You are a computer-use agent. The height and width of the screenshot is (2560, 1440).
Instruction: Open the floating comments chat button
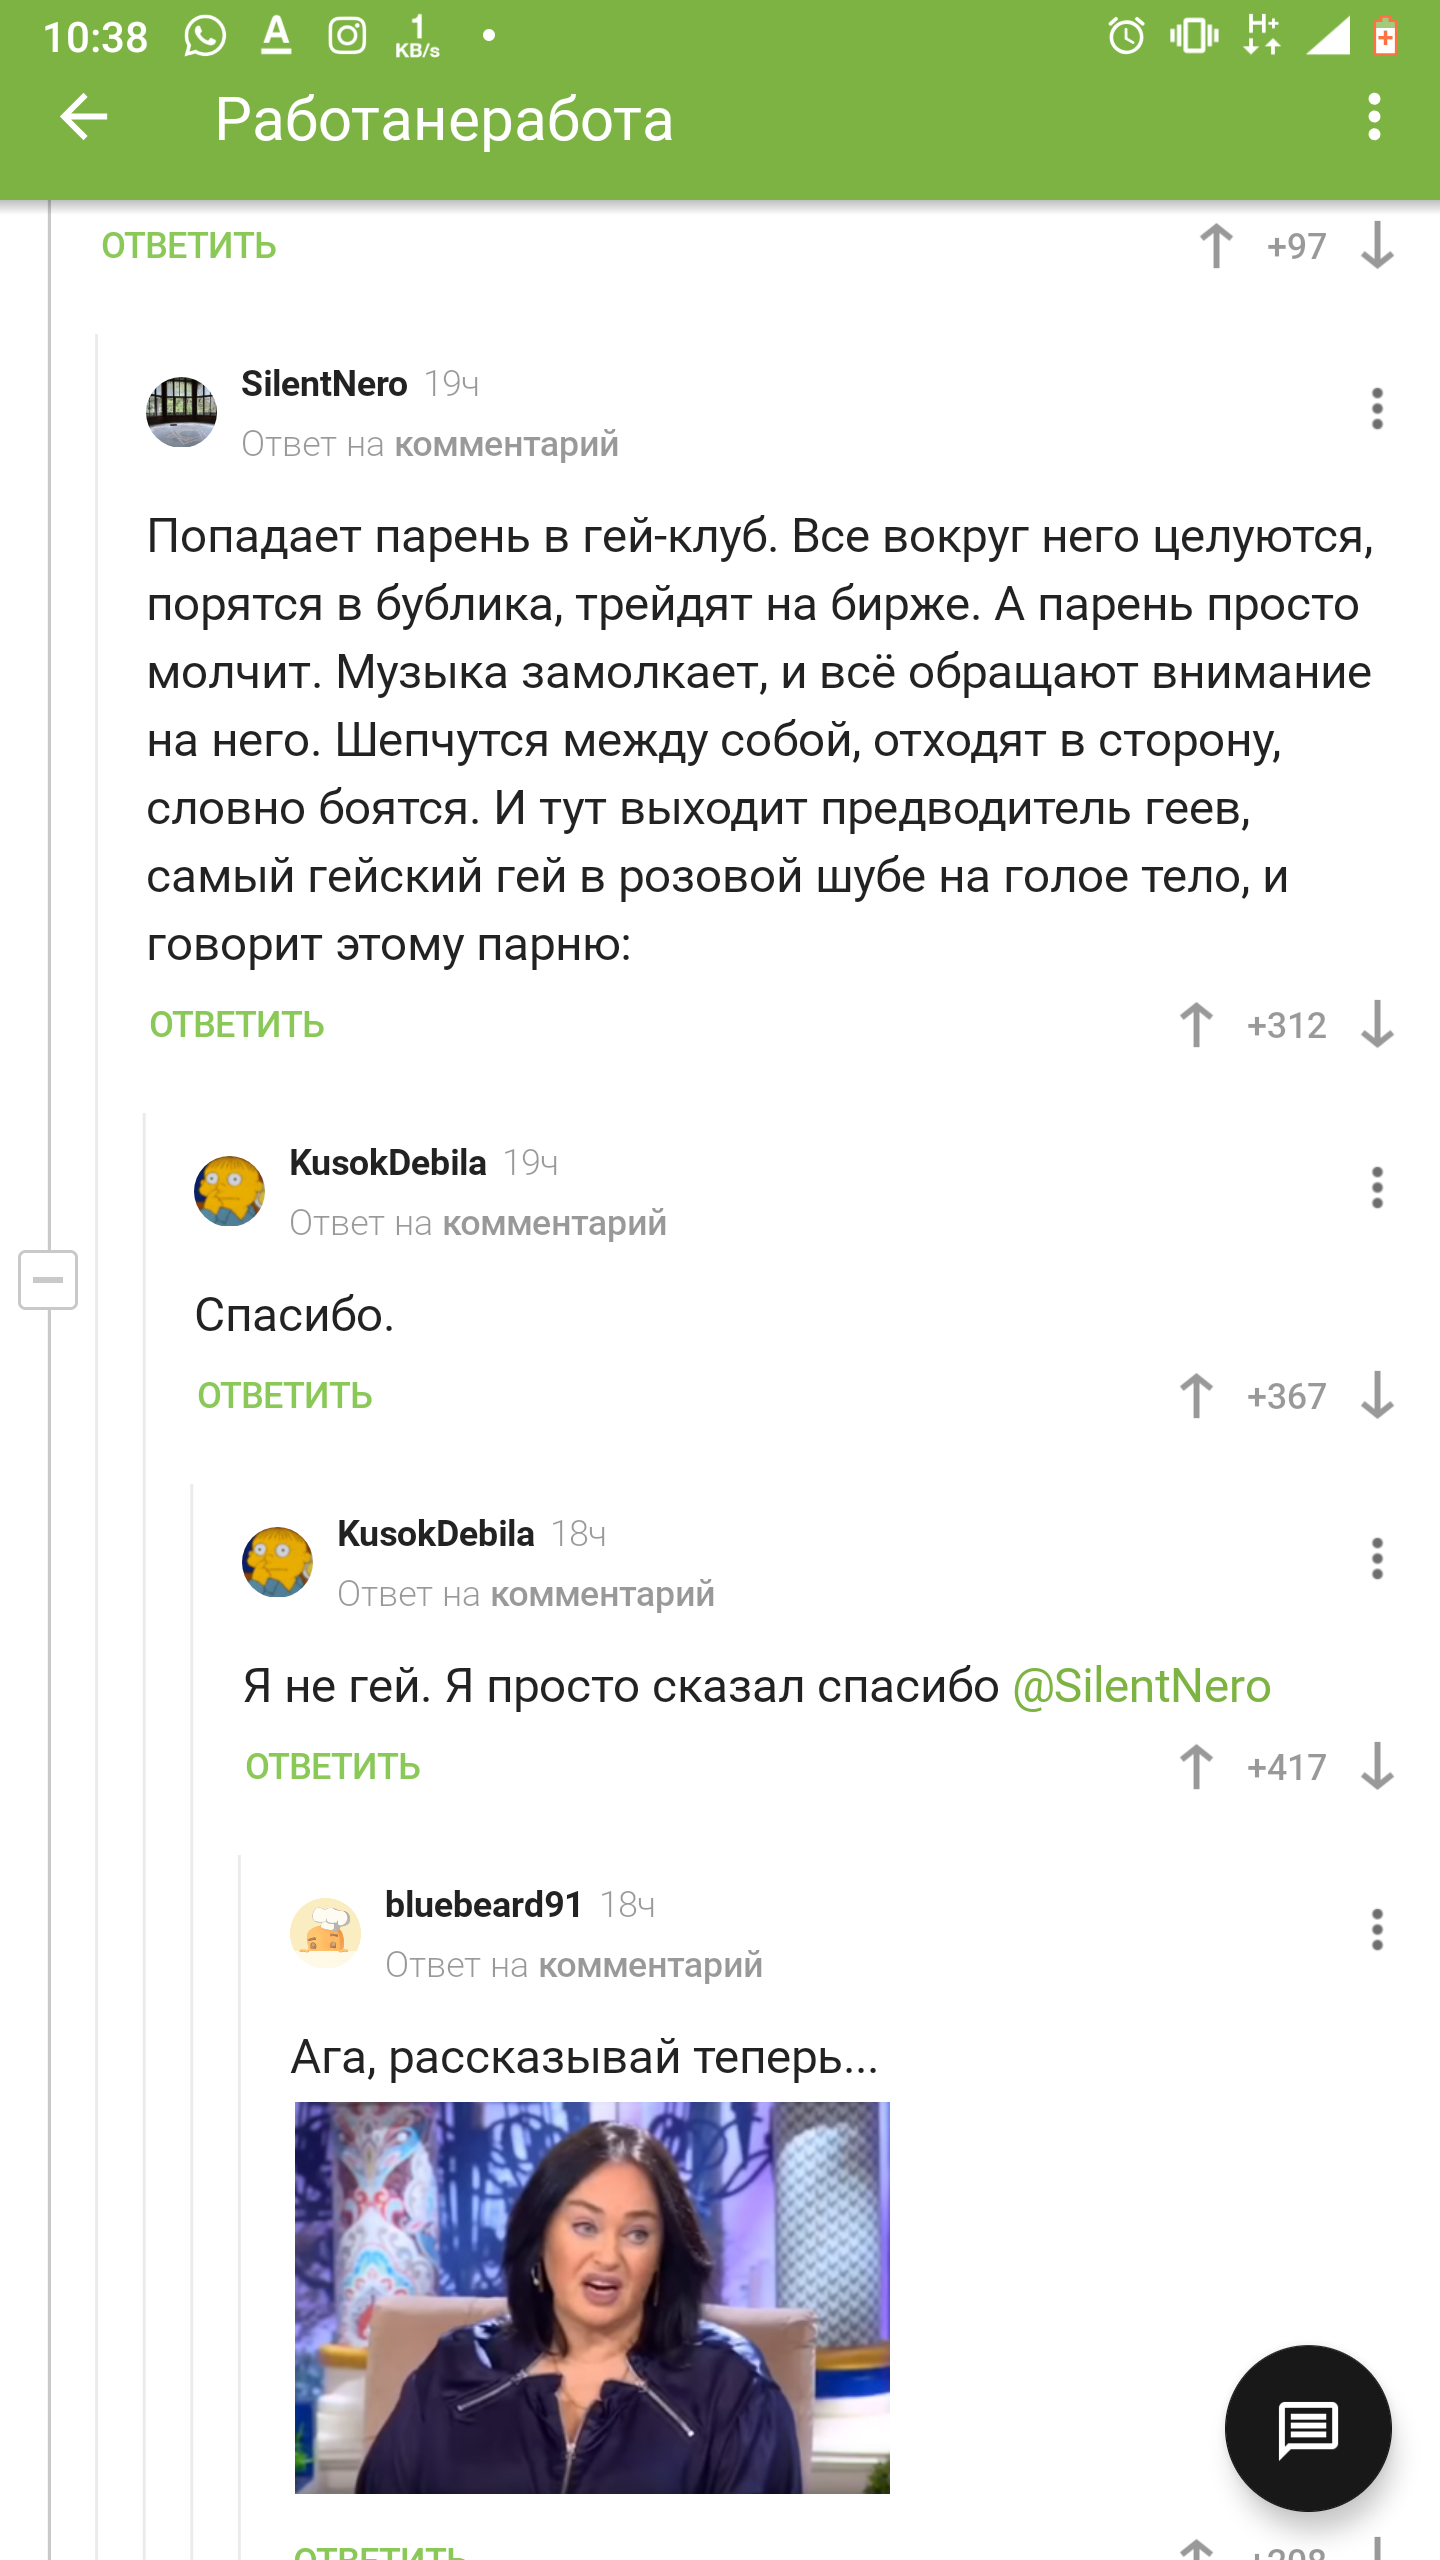1307,2428
